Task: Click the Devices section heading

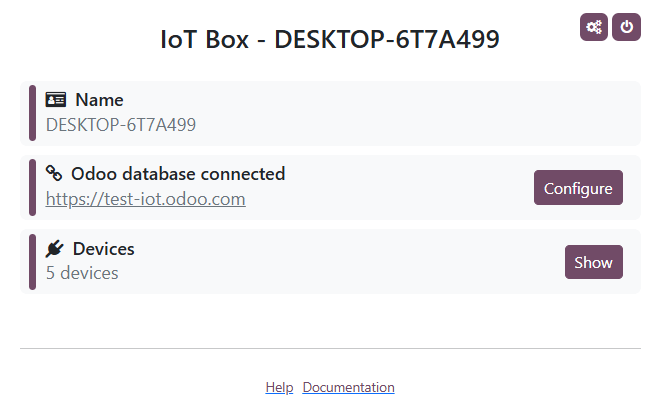Action: pos(103,249)
